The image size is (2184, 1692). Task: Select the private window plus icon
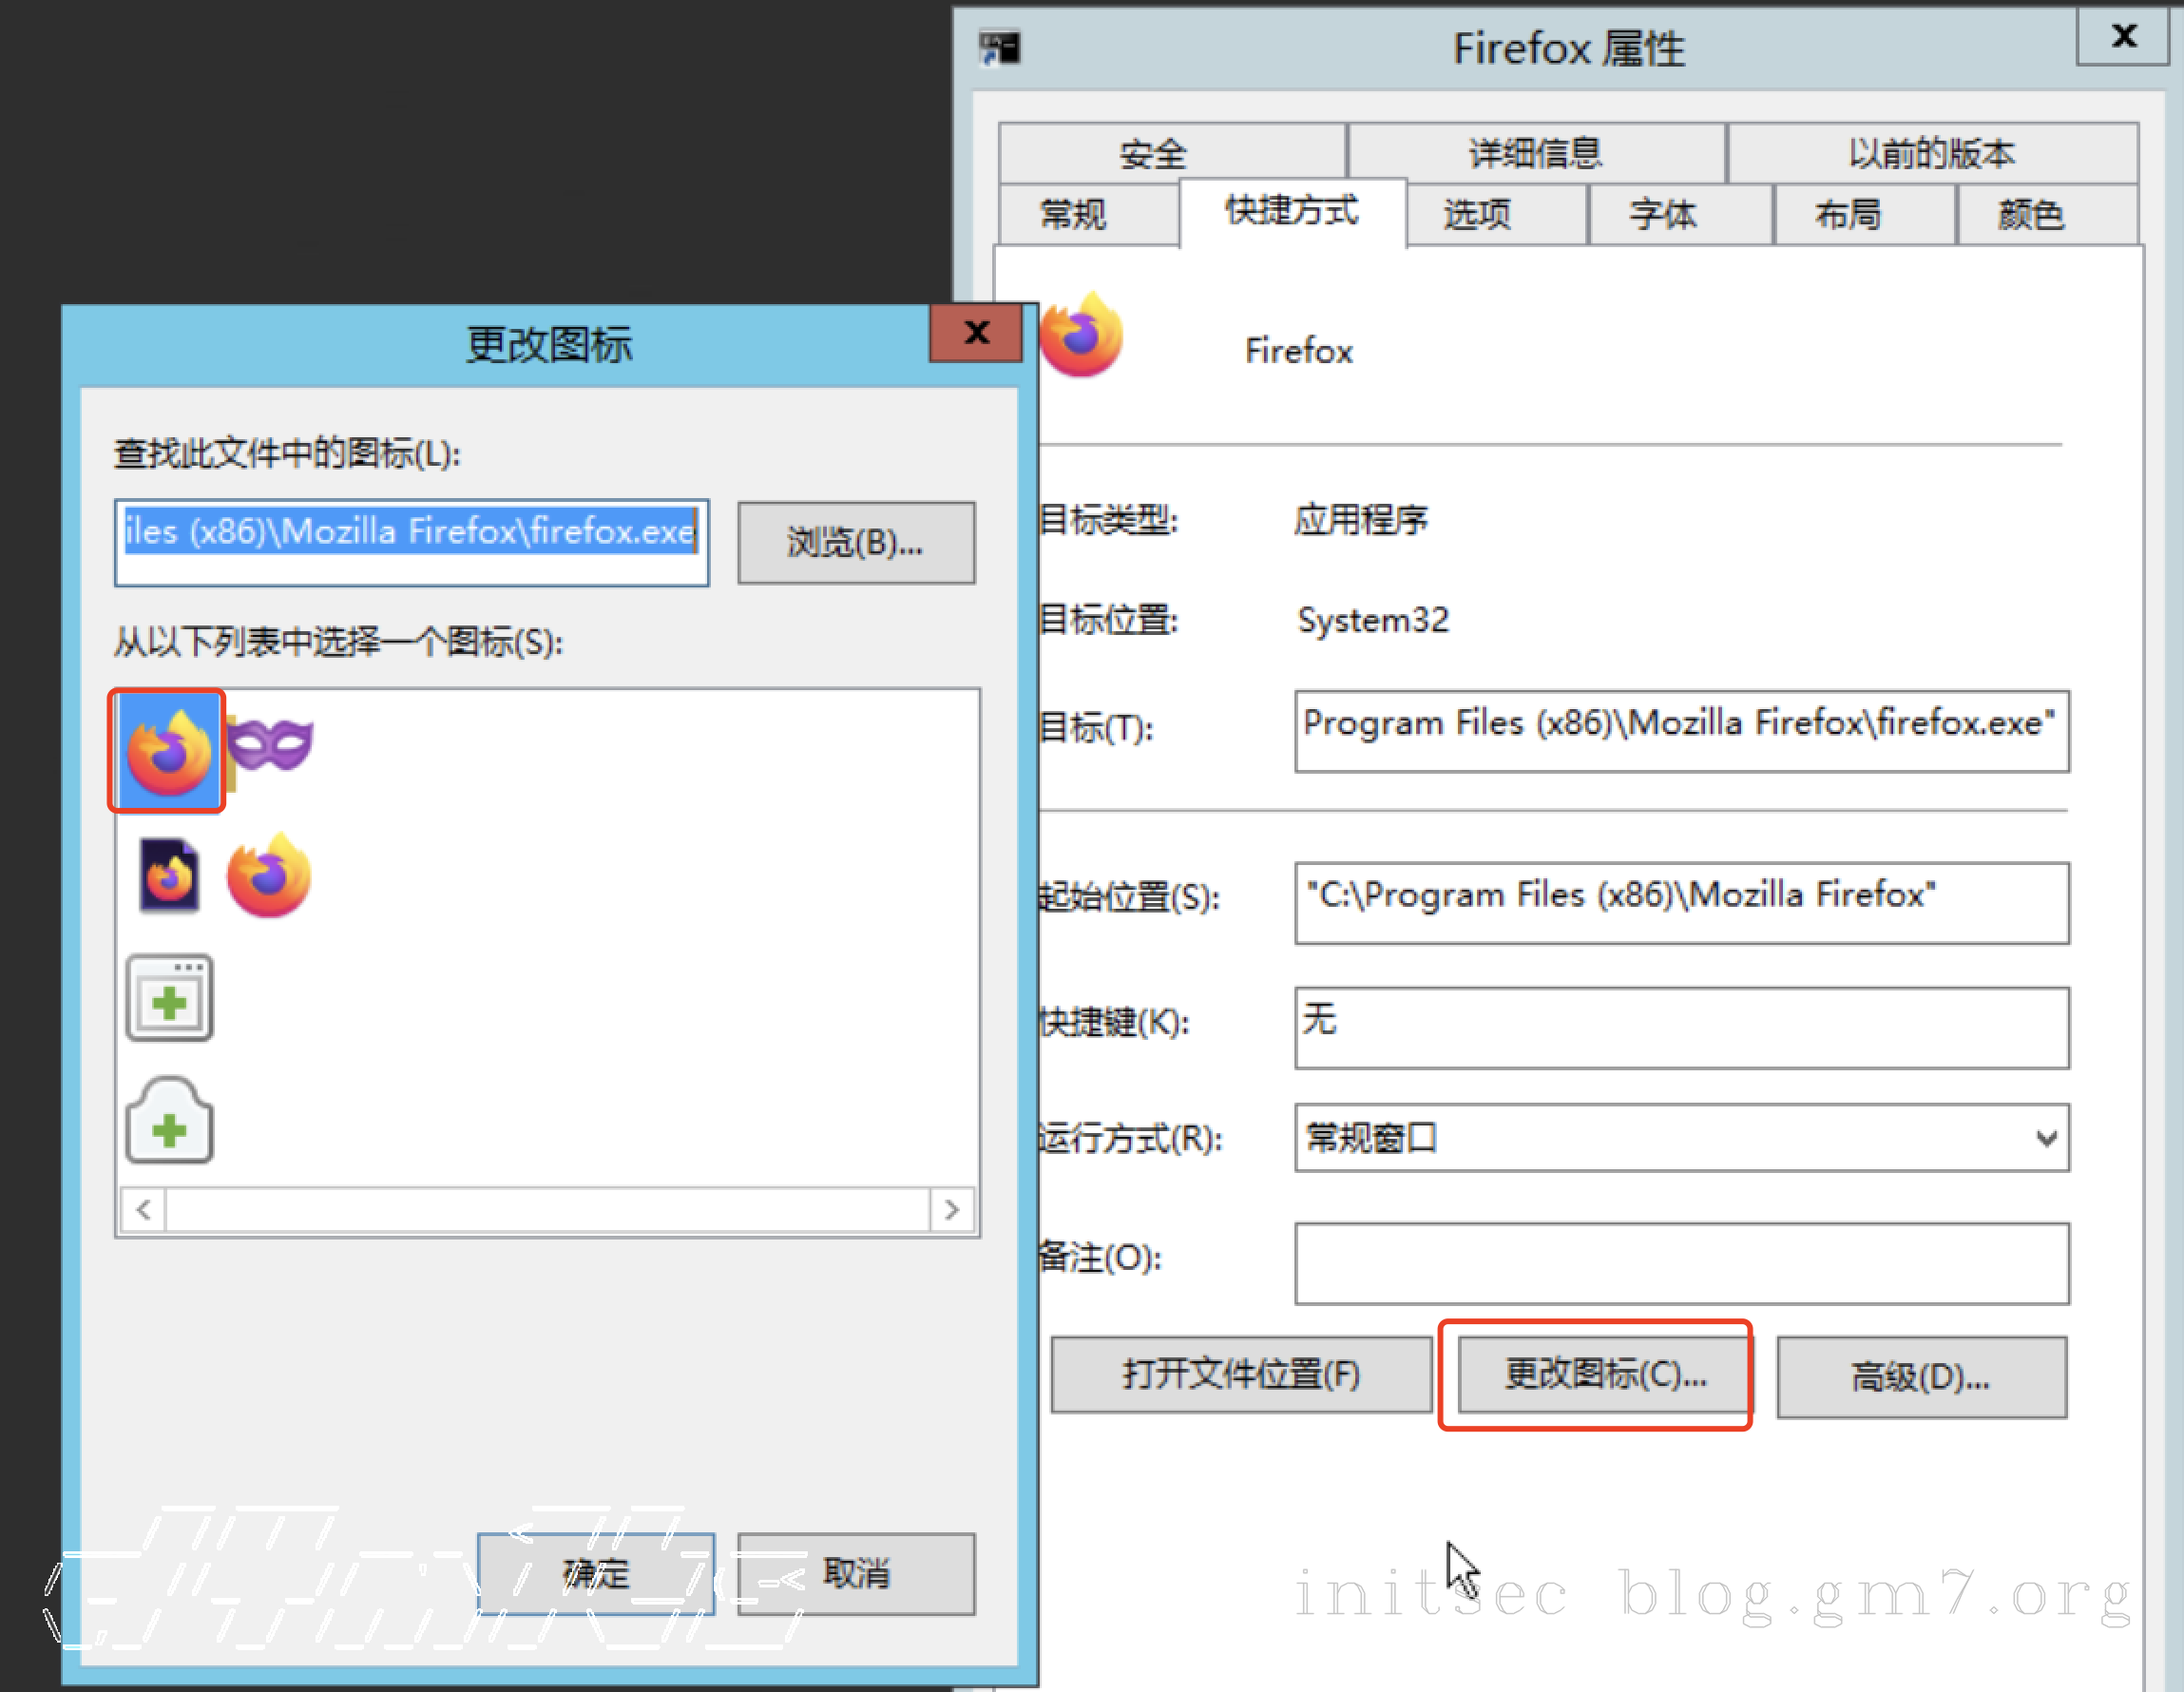[x=169, y=1123]
